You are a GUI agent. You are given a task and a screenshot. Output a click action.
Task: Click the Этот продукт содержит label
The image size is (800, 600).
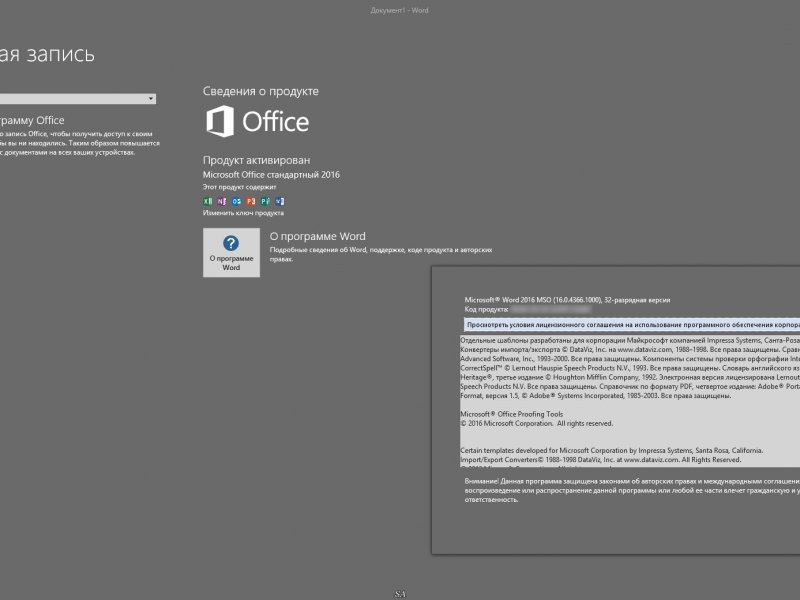point(239,187)
